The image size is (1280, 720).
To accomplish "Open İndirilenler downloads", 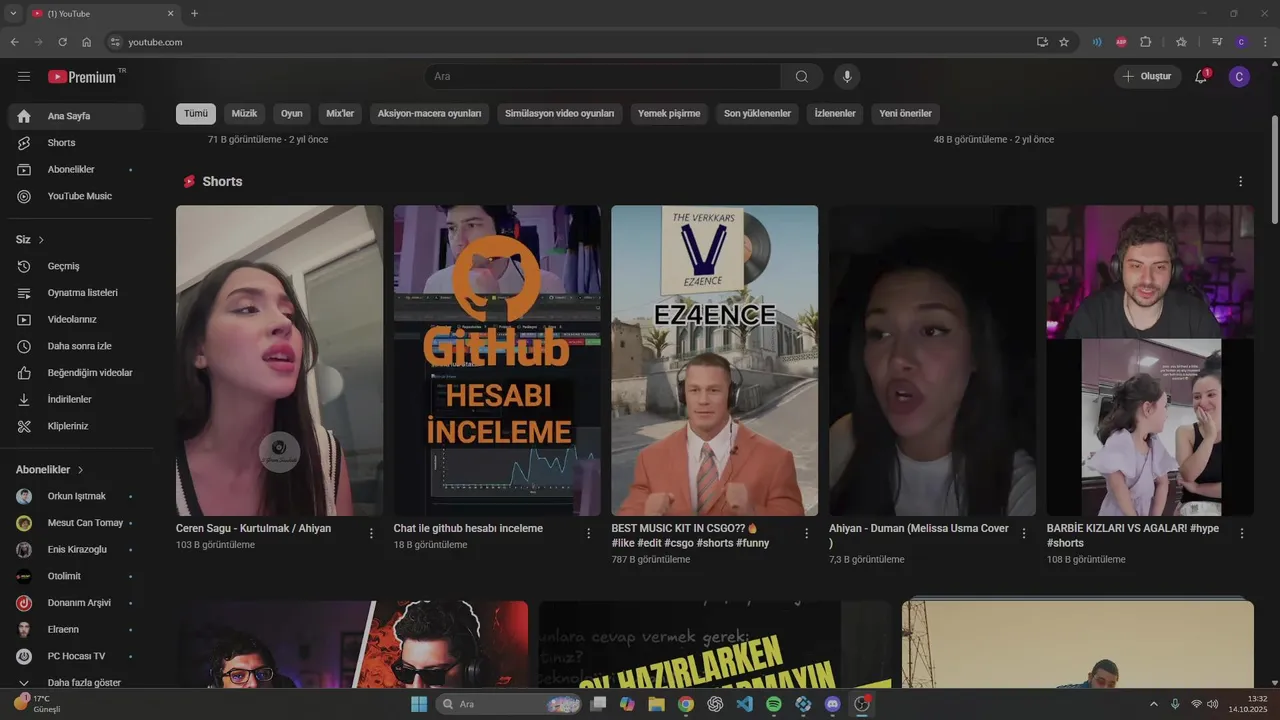I will (77, 400).
